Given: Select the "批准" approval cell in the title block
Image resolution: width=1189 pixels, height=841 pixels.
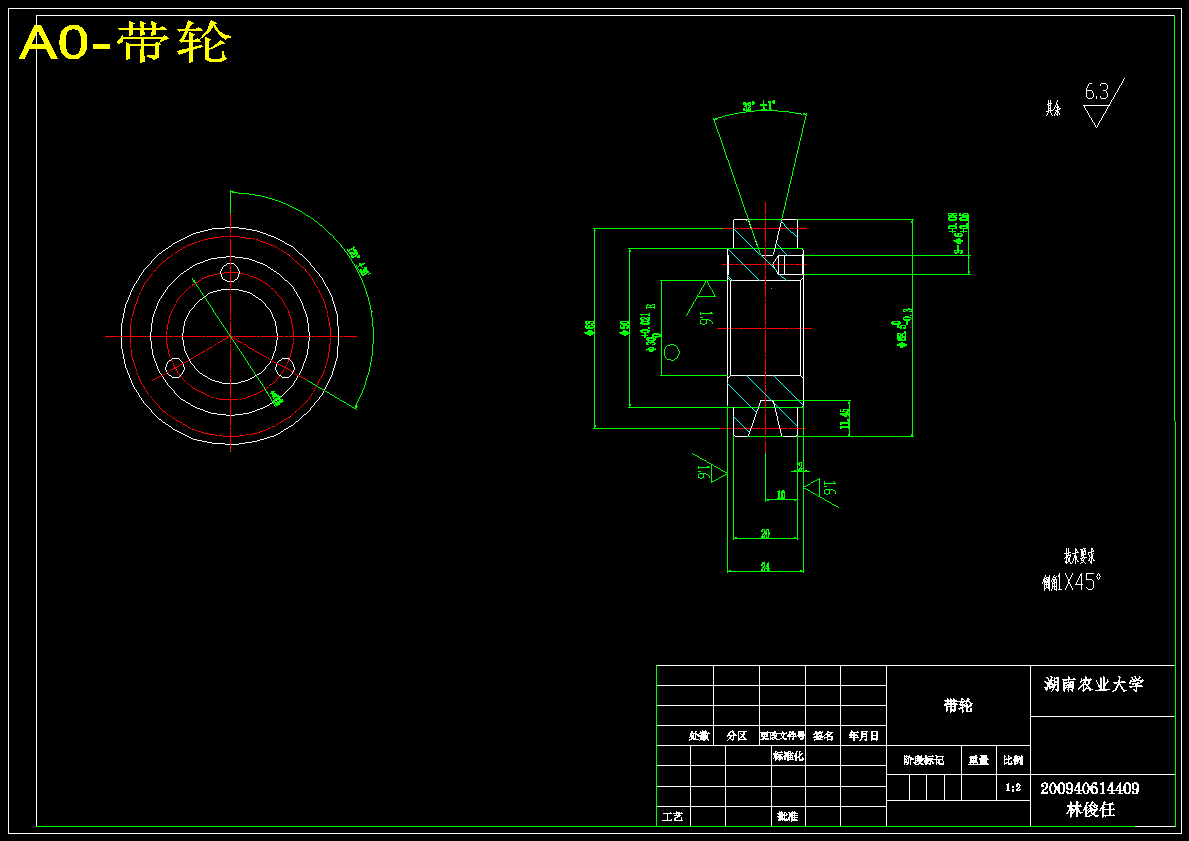Looking at the screenshot, I should 788,817.
